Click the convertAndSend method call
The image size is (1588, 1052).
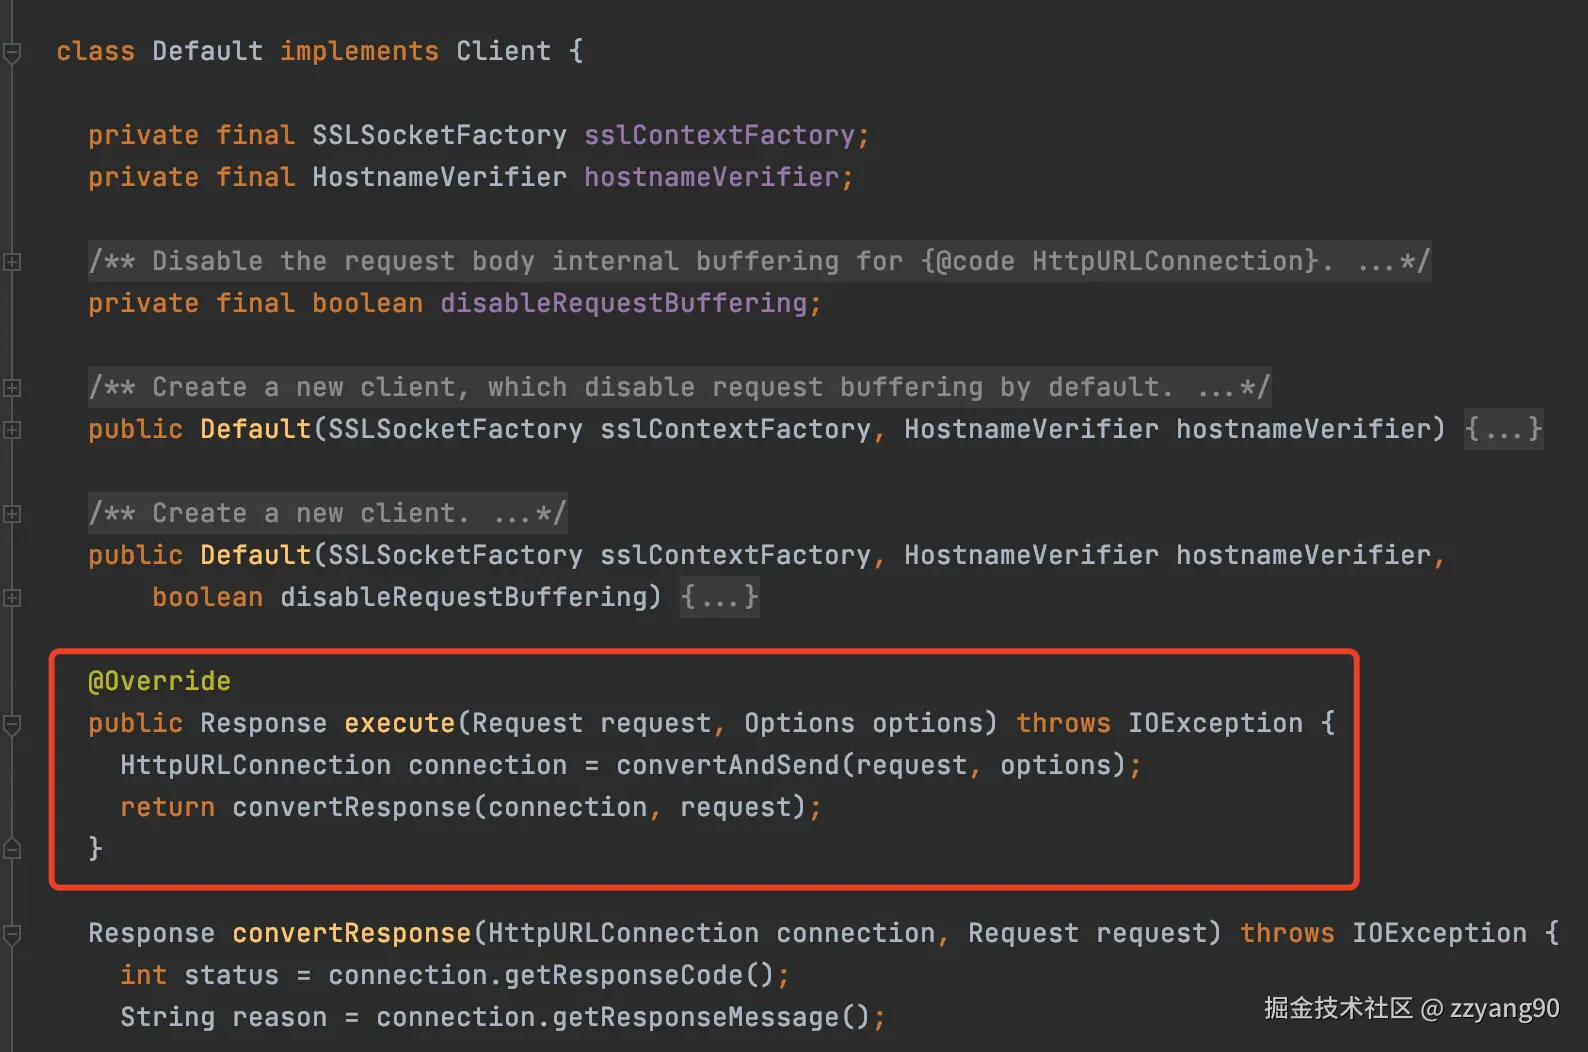point(727,766)
